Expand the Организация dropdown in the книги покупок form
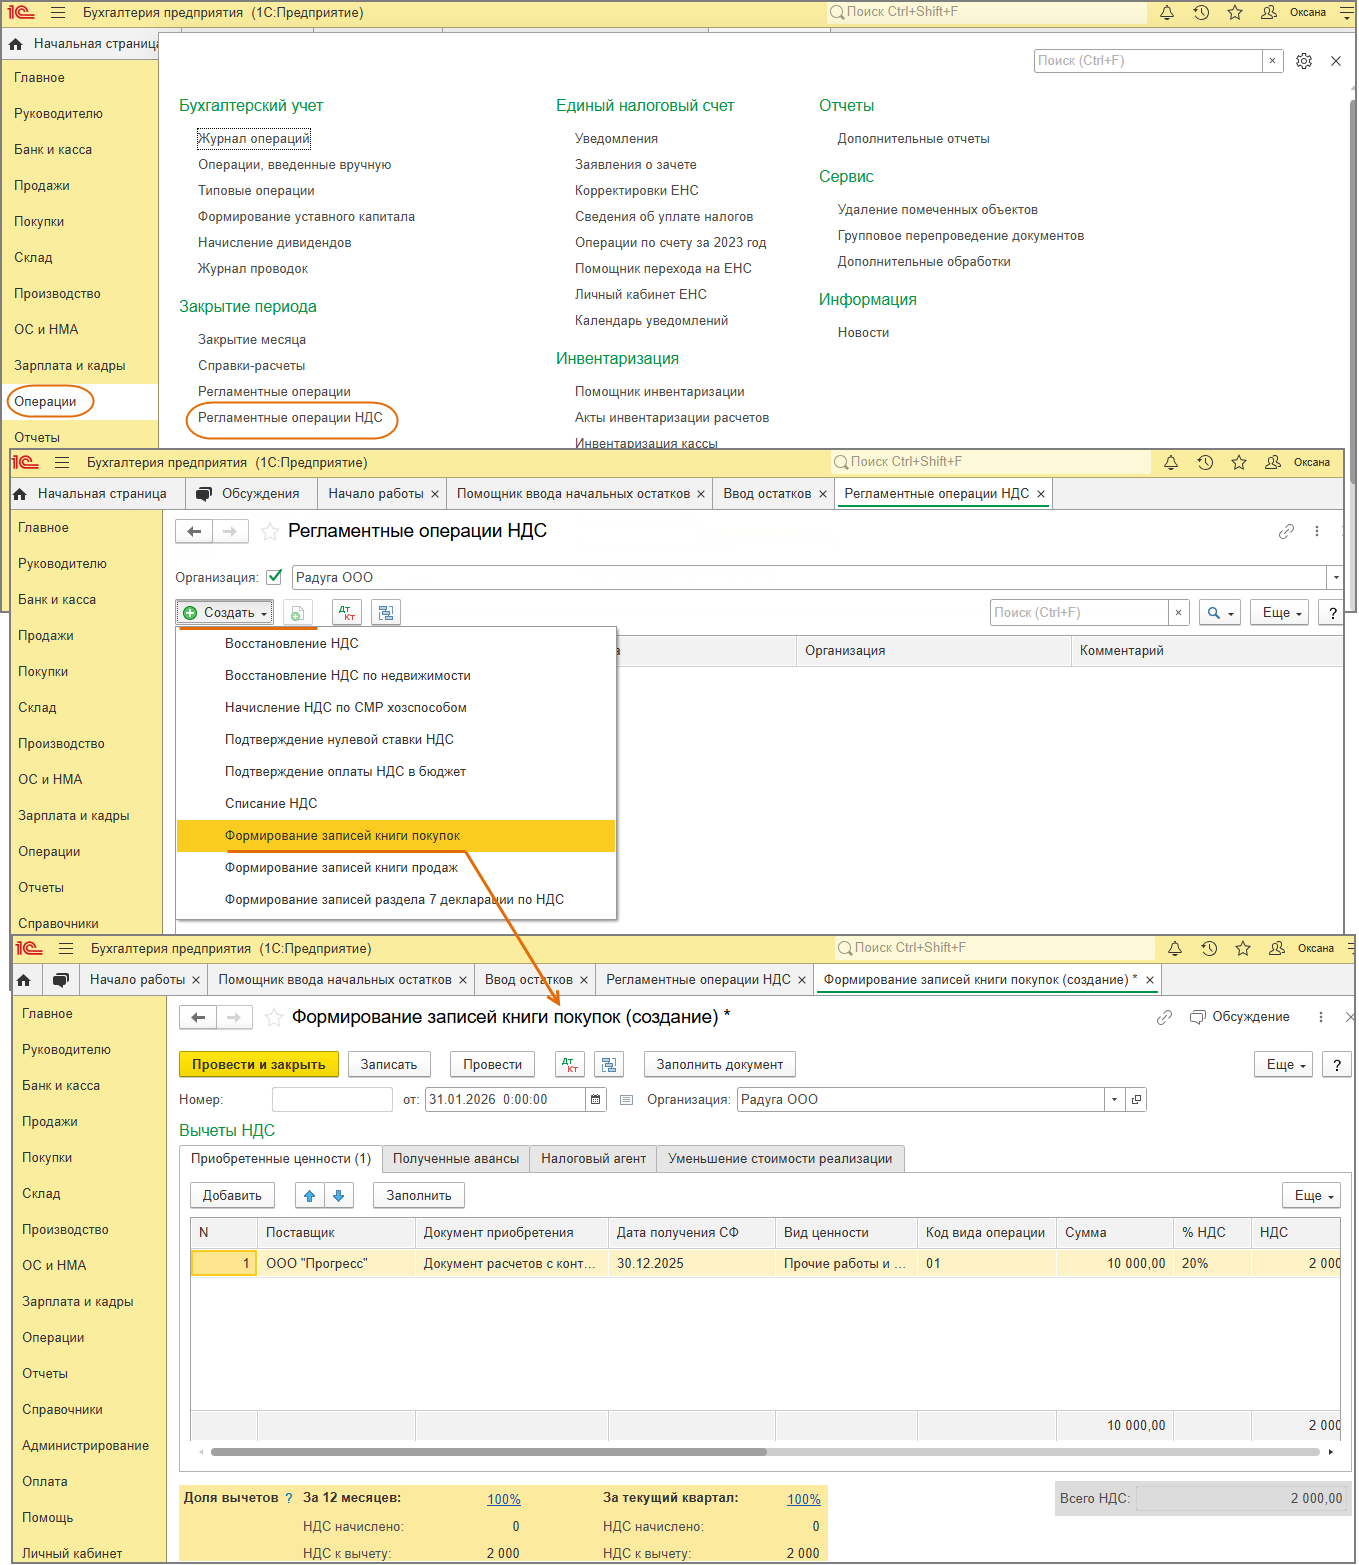1359x1565 pixels. pos(1115,1100)
